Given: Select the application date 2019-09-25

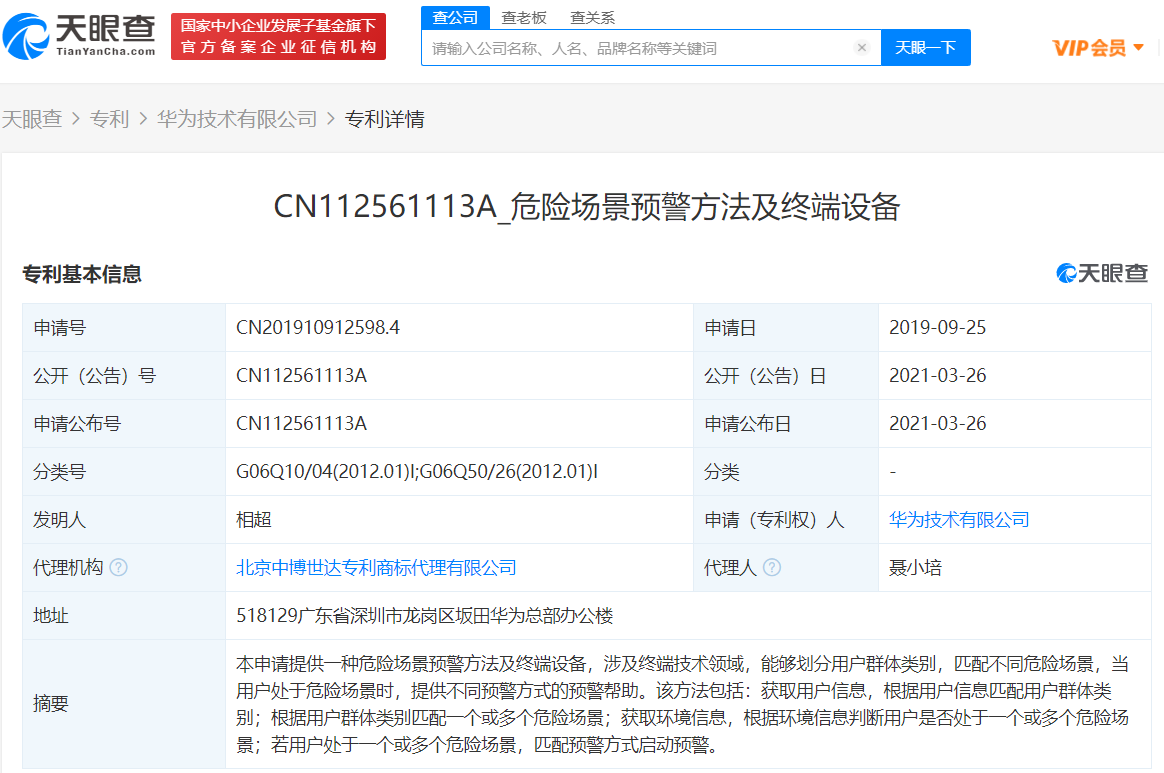Looking at the screenshot, I should pos(937,327).
